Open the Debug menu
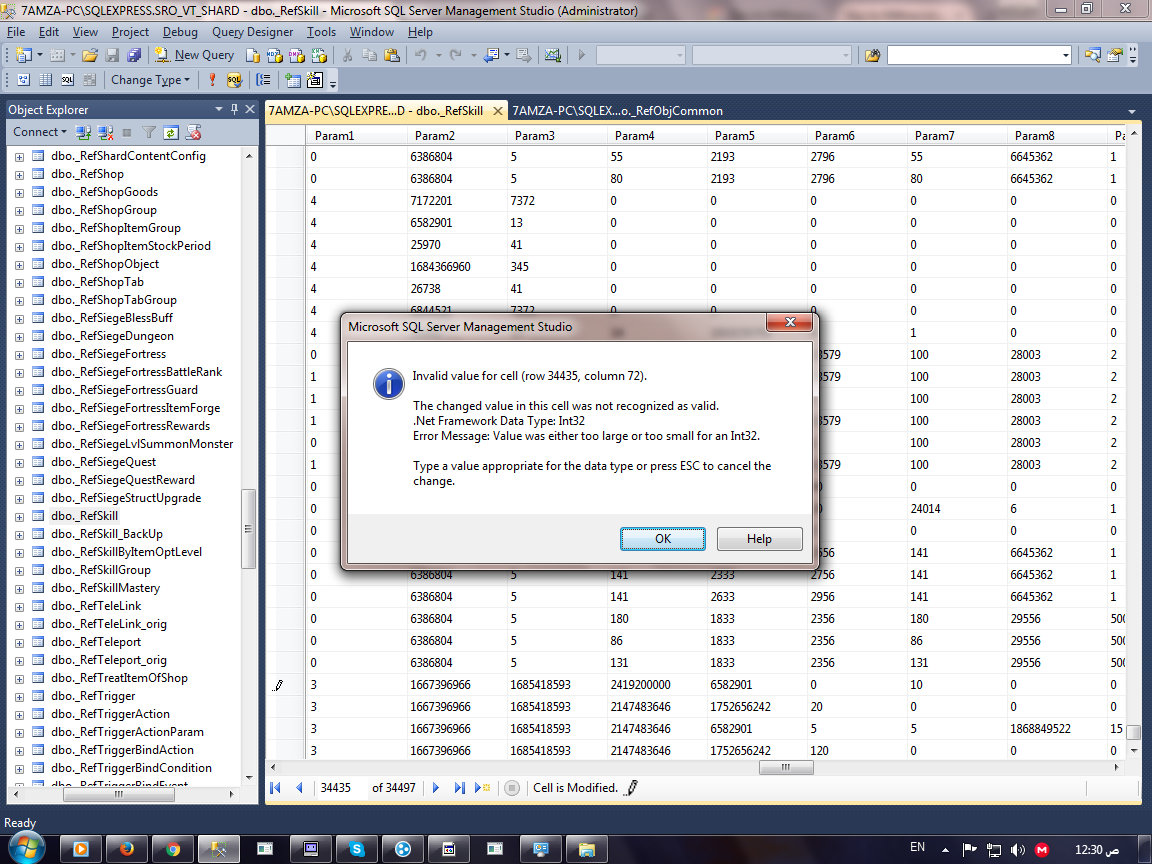The width and height of the screenshot is (1152, 864). pos(180,32)
